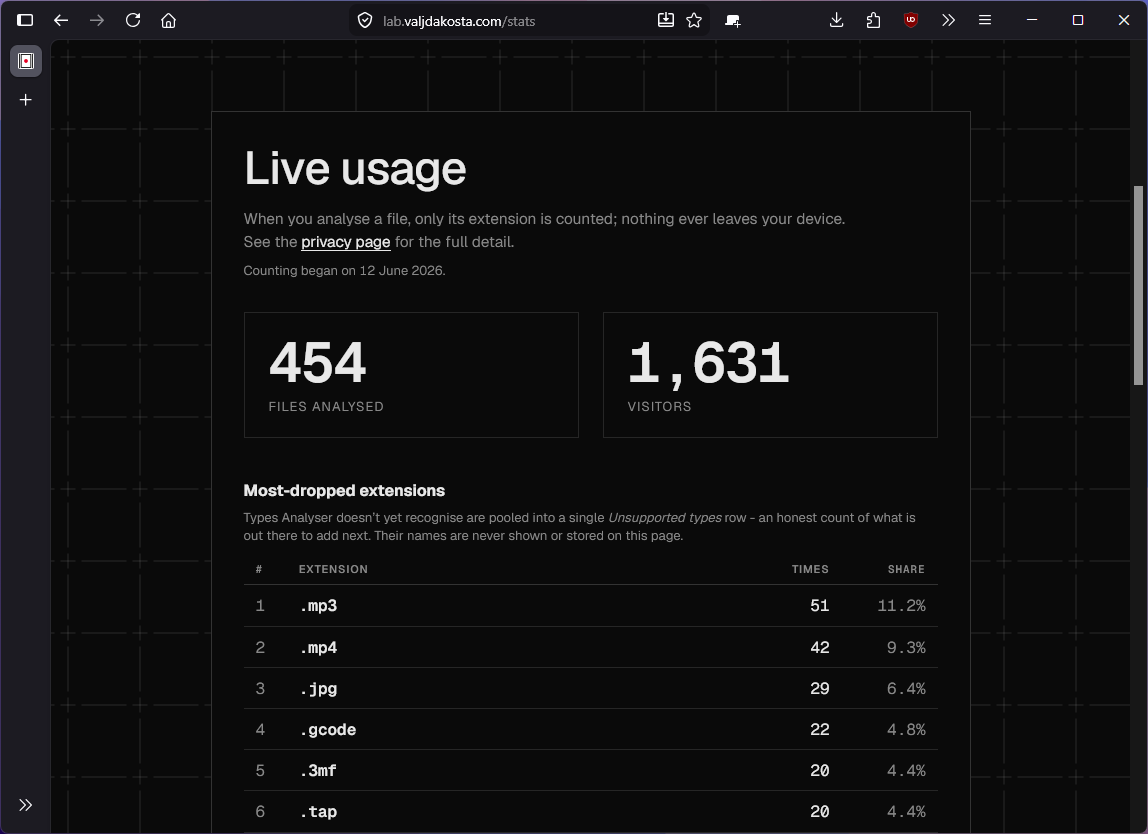Click the # column header
This screenshot has width=1148, height=834.
click(x=258, y=569)
